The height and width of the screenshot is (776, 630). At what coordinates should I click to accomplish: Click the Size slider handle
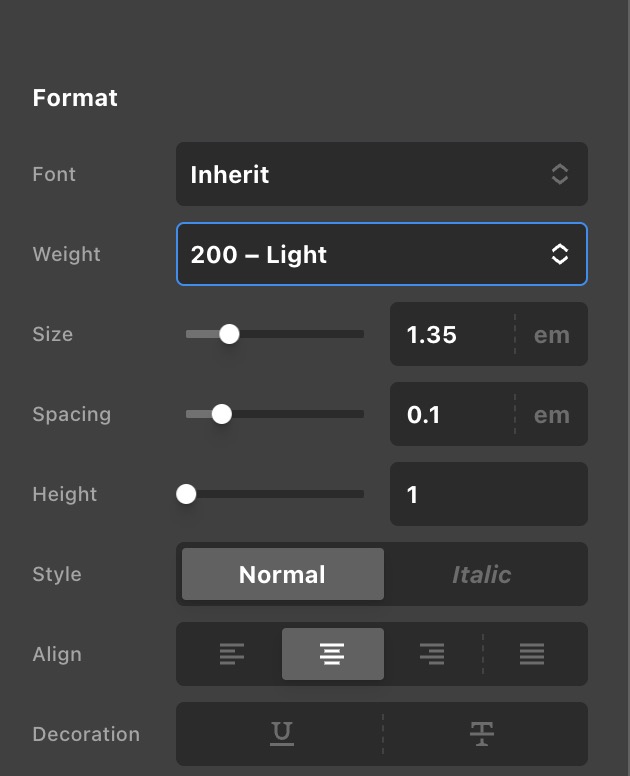coord(229,334)
